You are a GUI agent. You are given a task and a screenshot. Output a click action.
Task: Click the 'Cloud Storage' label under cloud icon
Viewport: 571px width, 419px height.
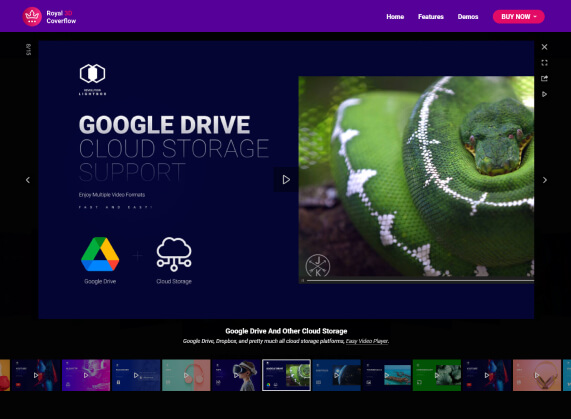pyautogui.click(x=174, y=281)
